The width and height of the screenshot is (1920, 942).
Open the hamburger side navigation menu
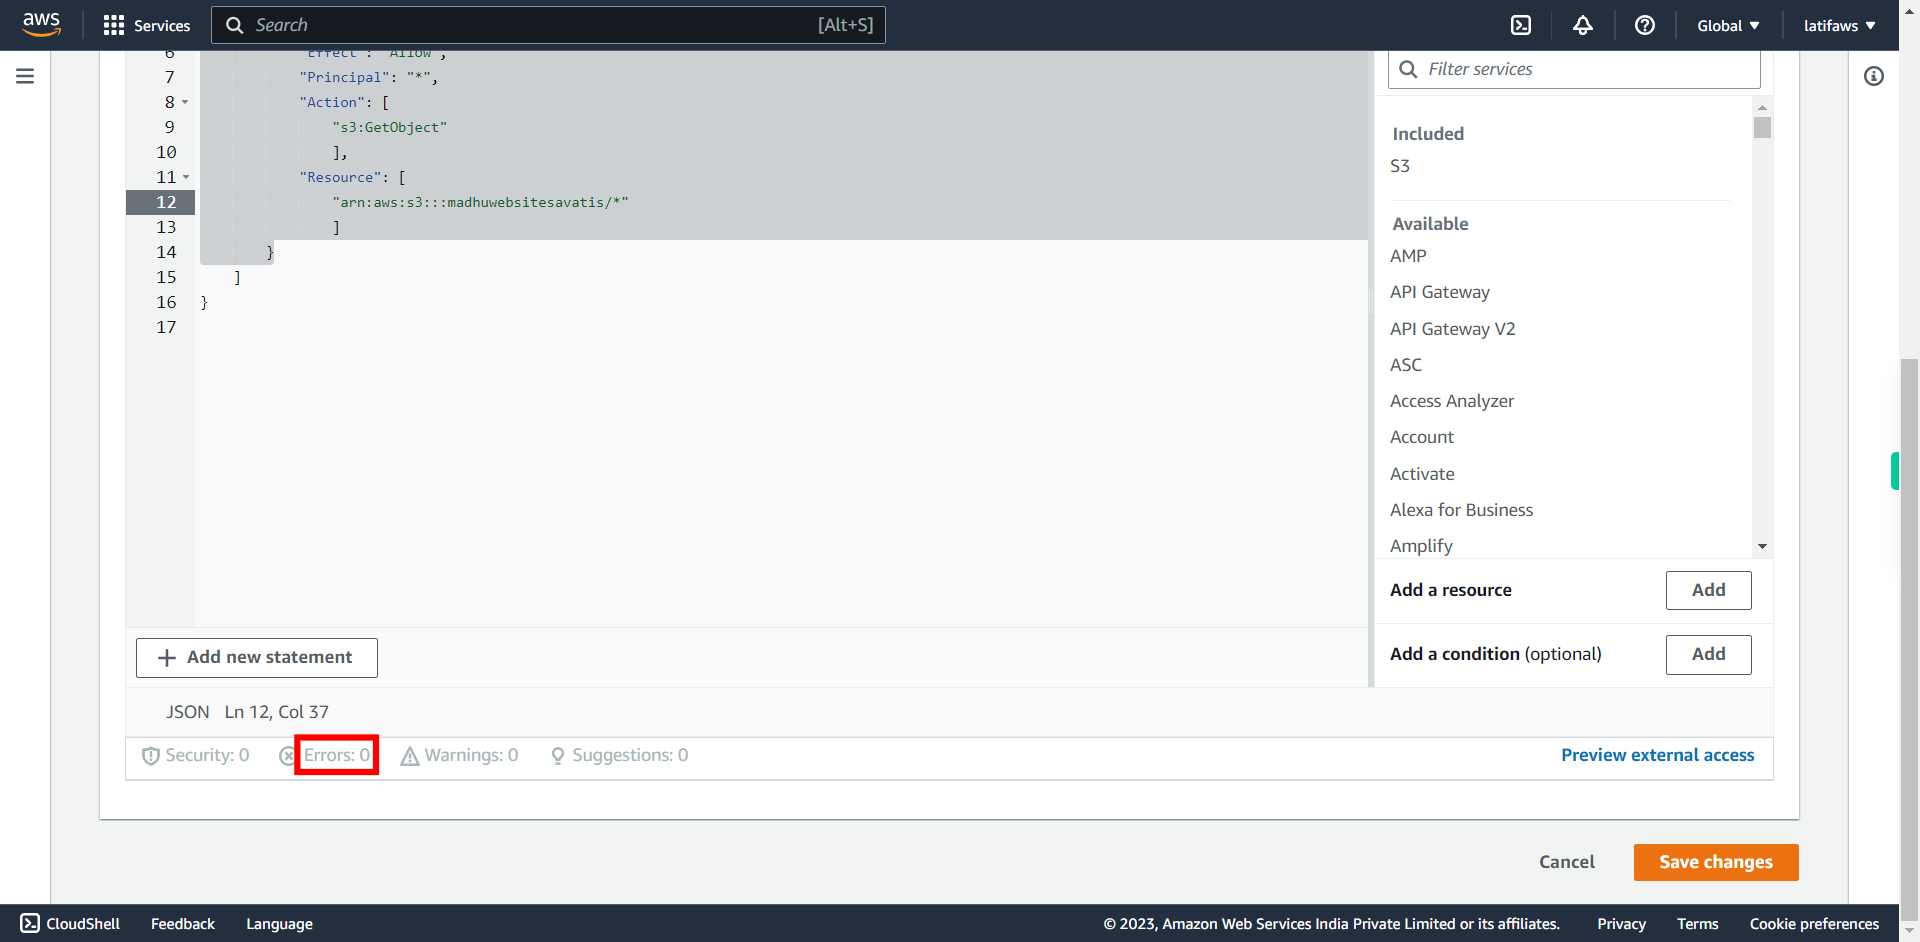pos(25,76)
